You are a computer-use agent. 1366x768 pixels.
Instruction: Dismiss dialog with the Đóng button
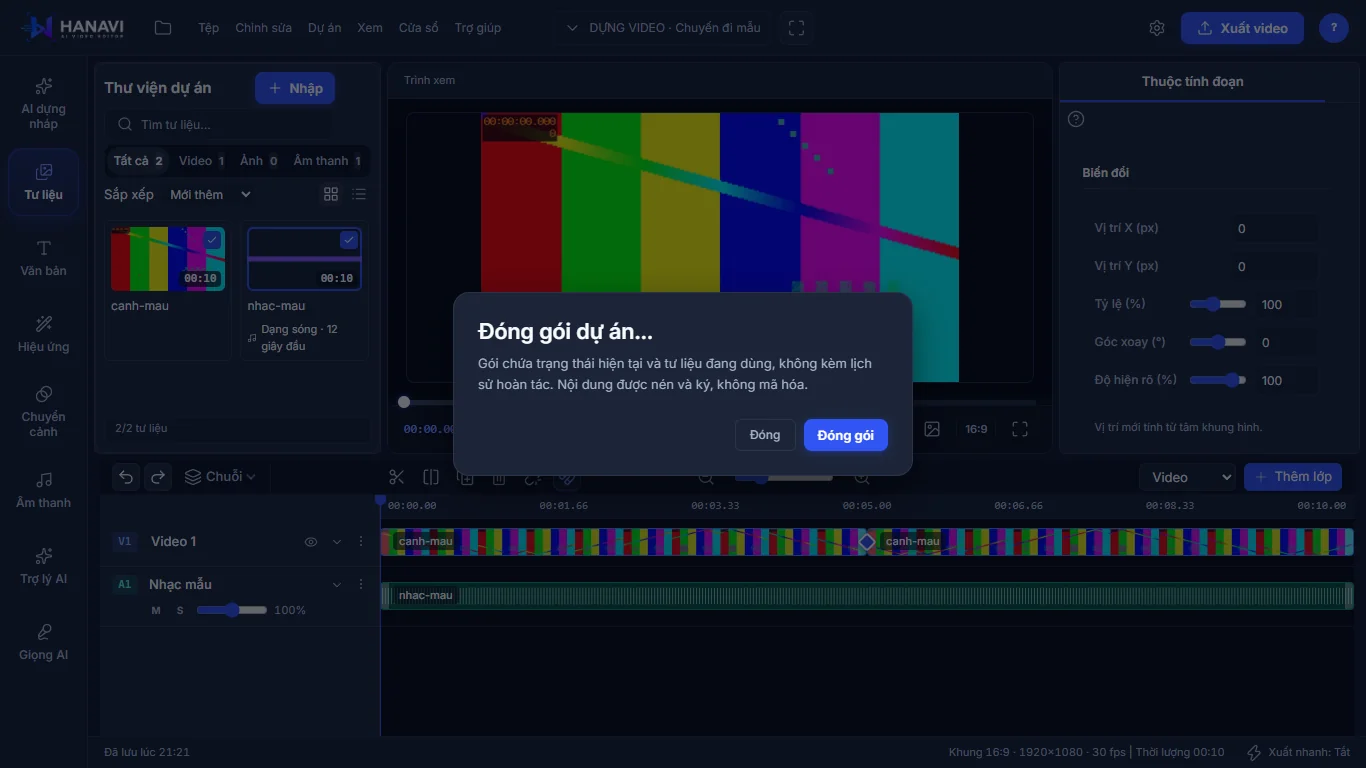coord(765,435)
